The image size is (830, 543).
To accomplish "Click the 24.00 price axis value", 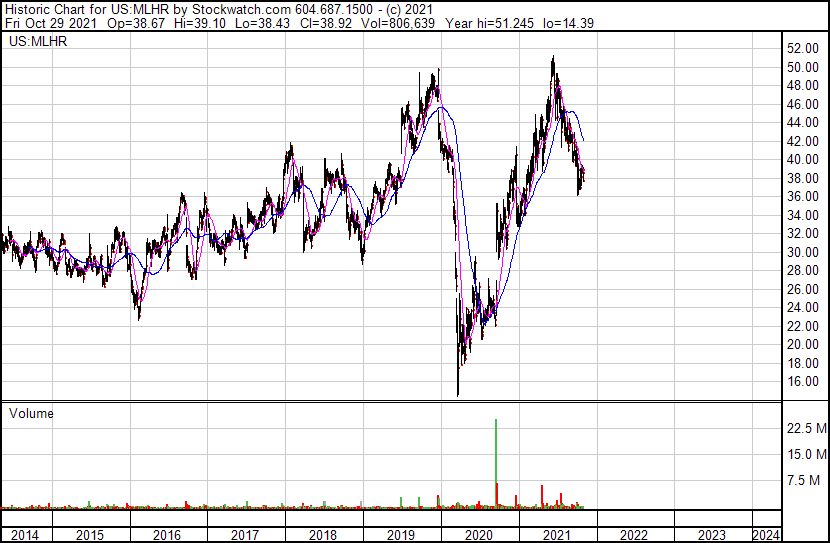I will pos(803,307).
